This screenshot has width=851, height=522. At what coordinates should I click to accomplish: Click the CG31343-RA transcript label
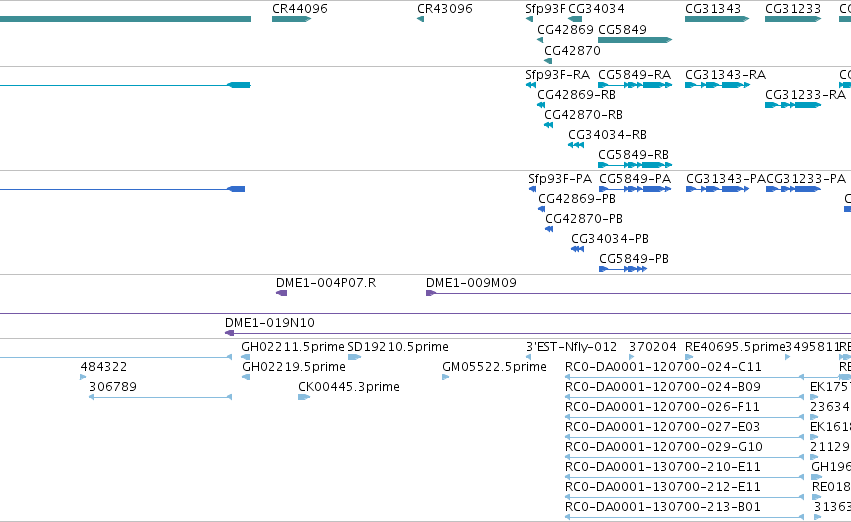coord(725,74)
